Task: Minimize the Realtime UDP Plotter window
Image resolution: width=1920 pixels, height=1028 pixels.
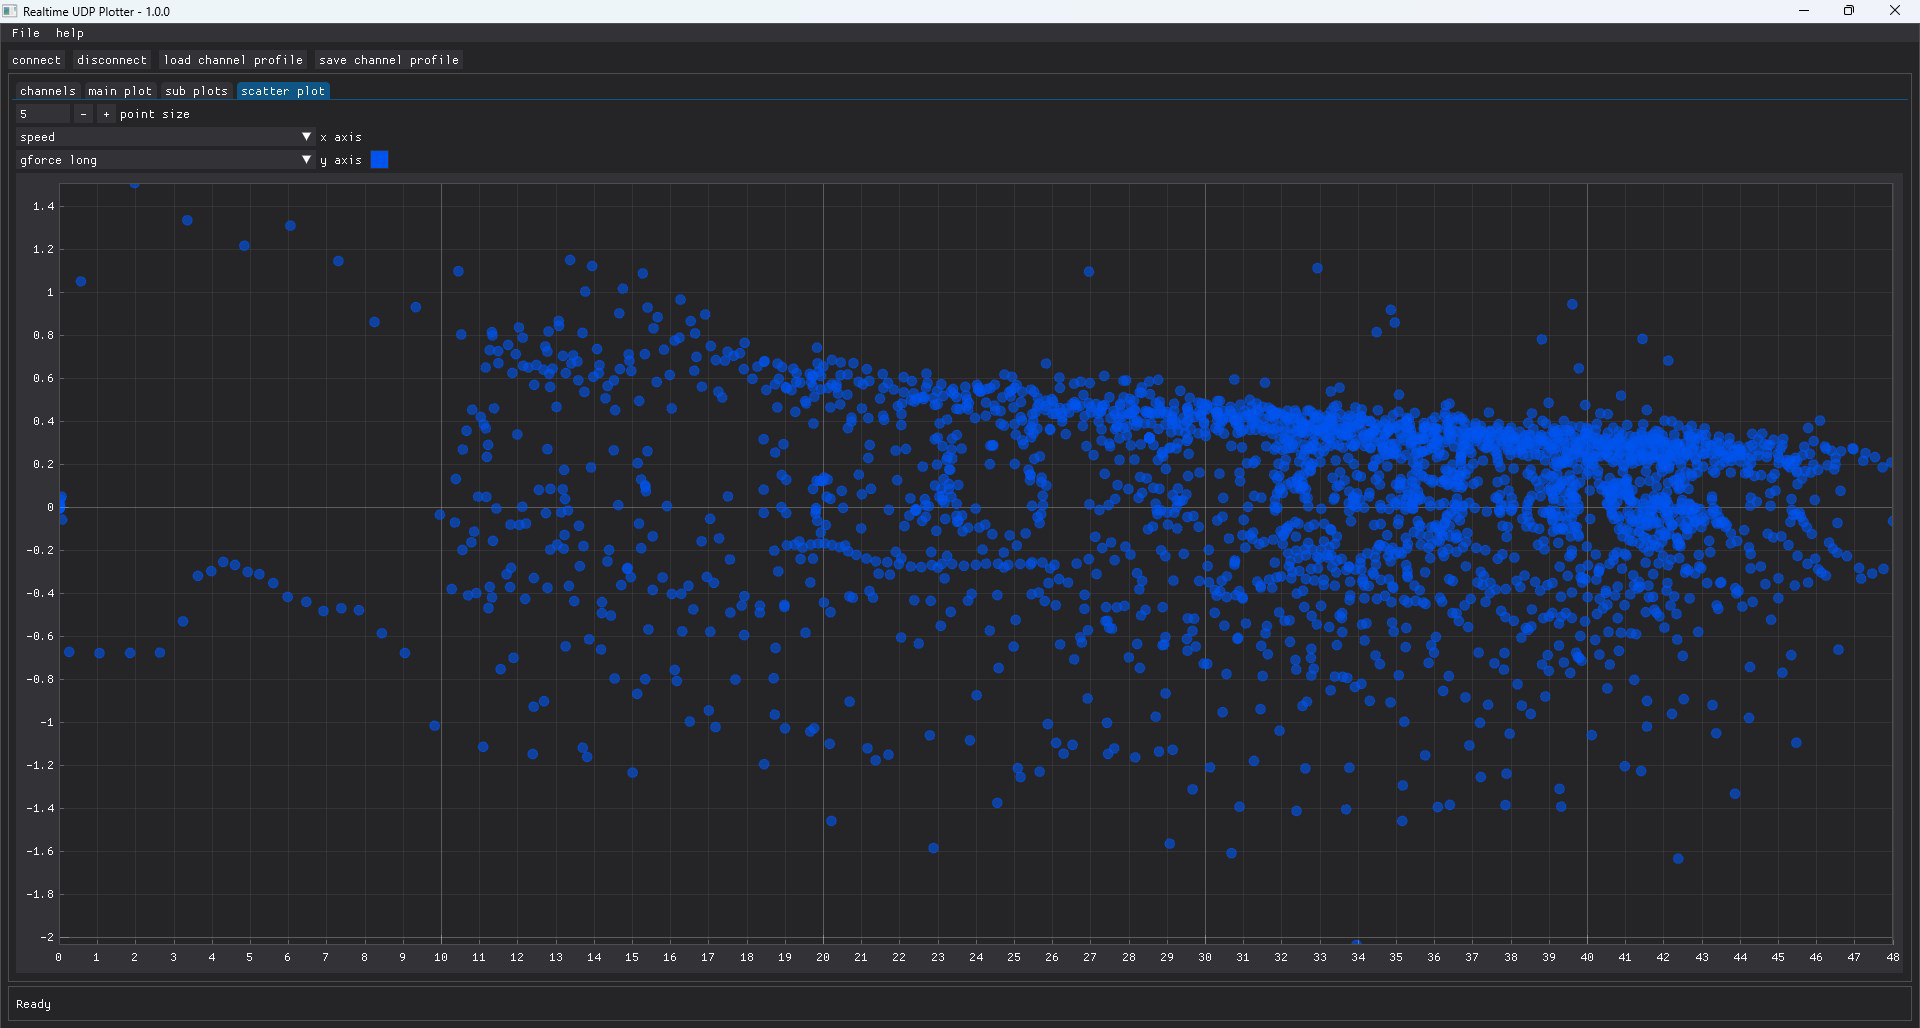Action: pos(1804,11)
